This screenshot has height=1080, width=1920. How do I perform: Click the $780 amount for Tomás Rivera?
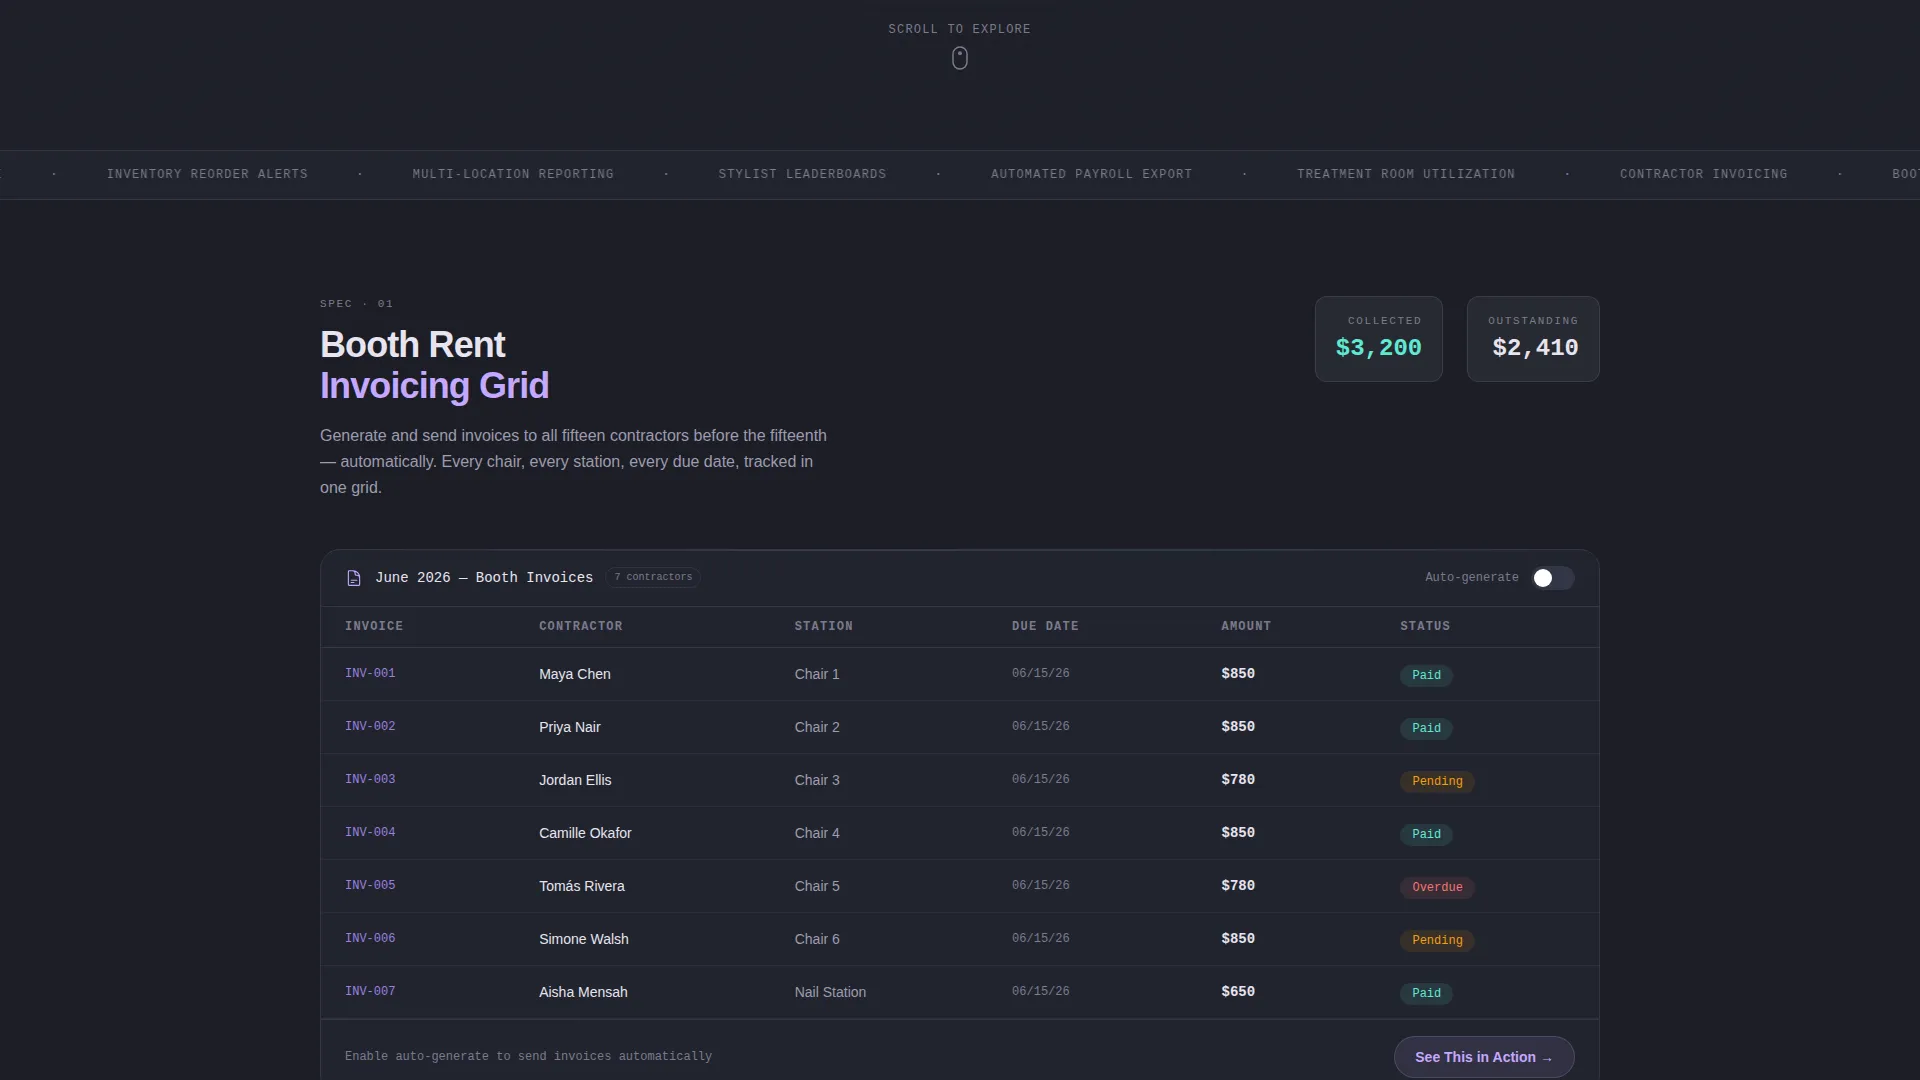(x=1238, y=885)
